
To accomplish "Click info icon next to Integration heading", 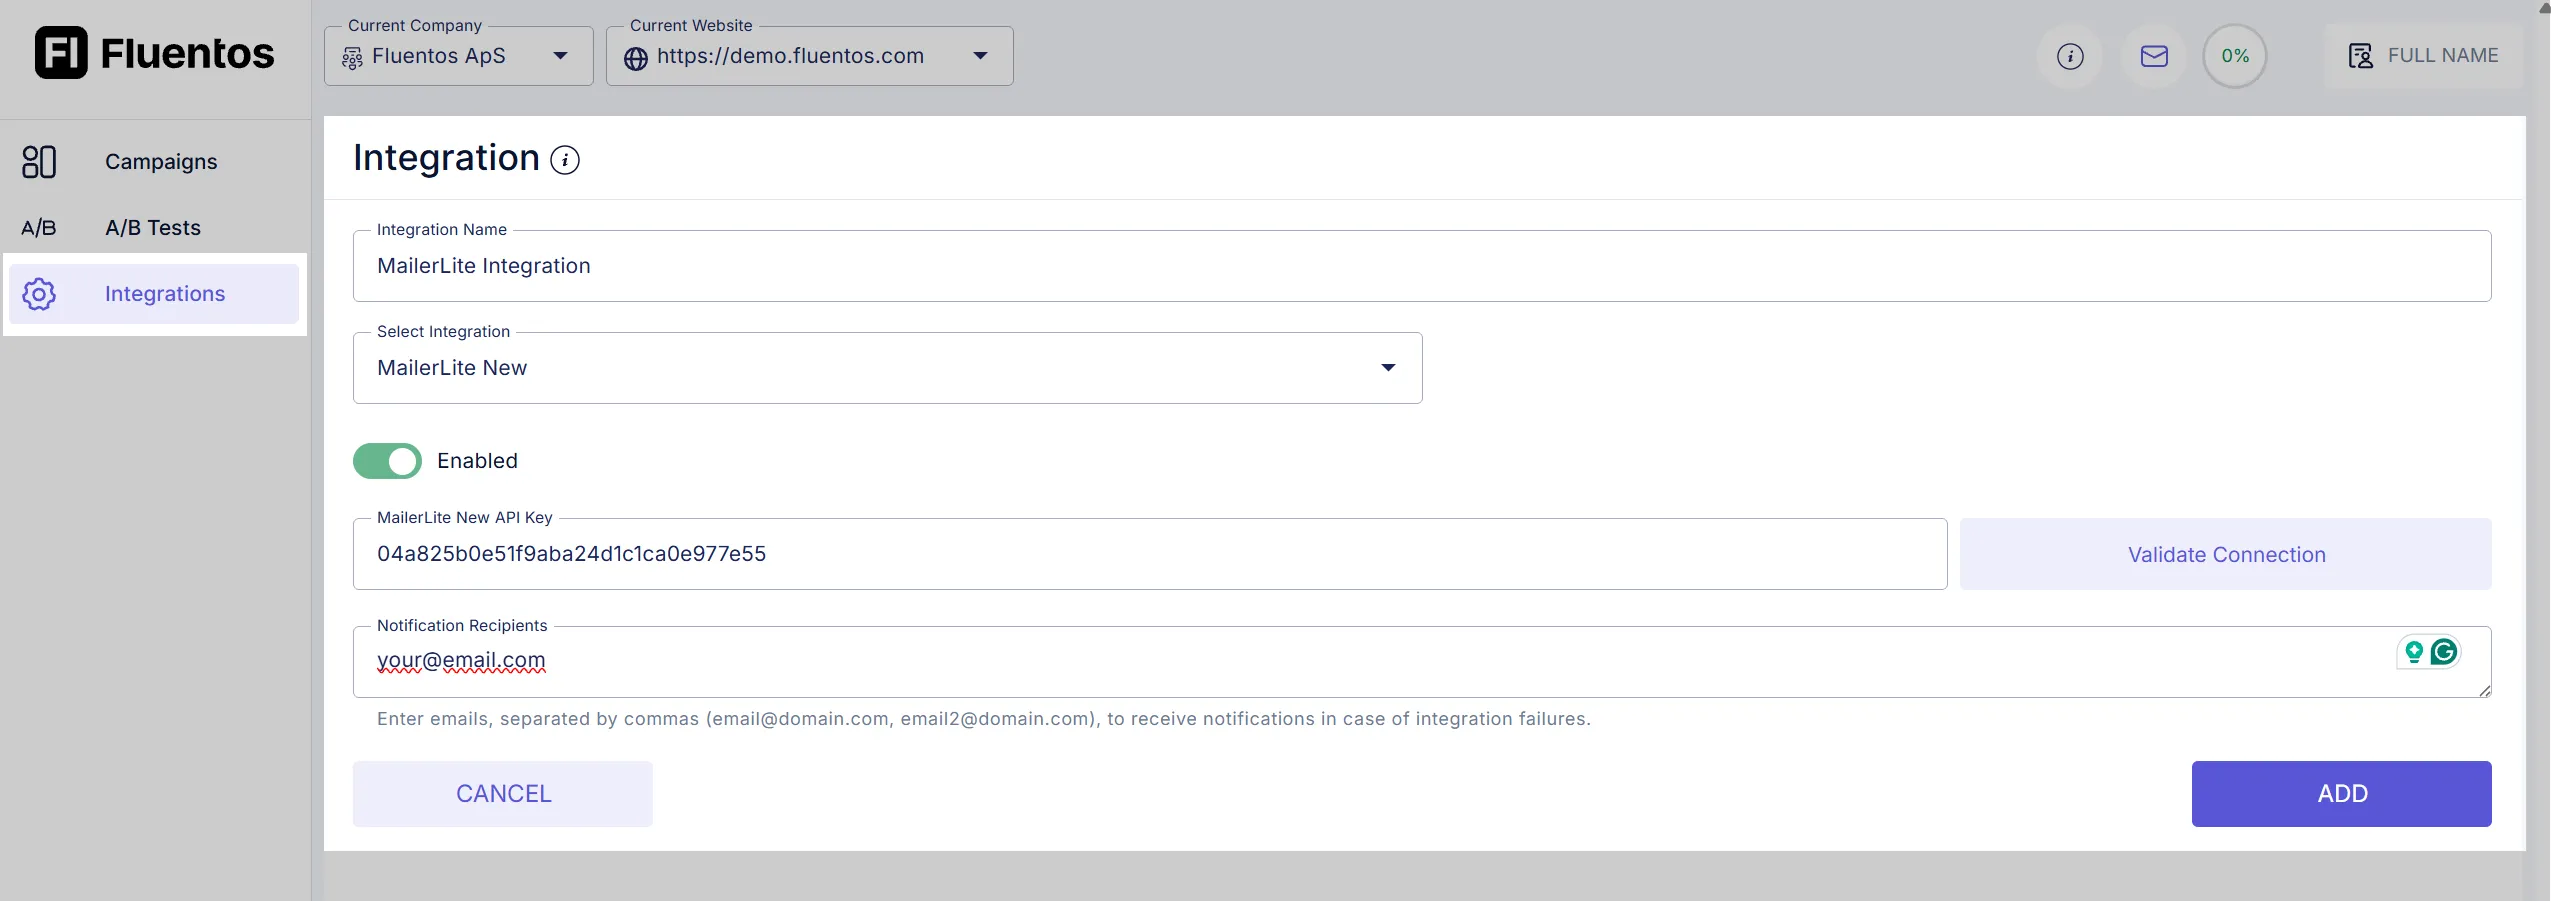I will 565,160.
